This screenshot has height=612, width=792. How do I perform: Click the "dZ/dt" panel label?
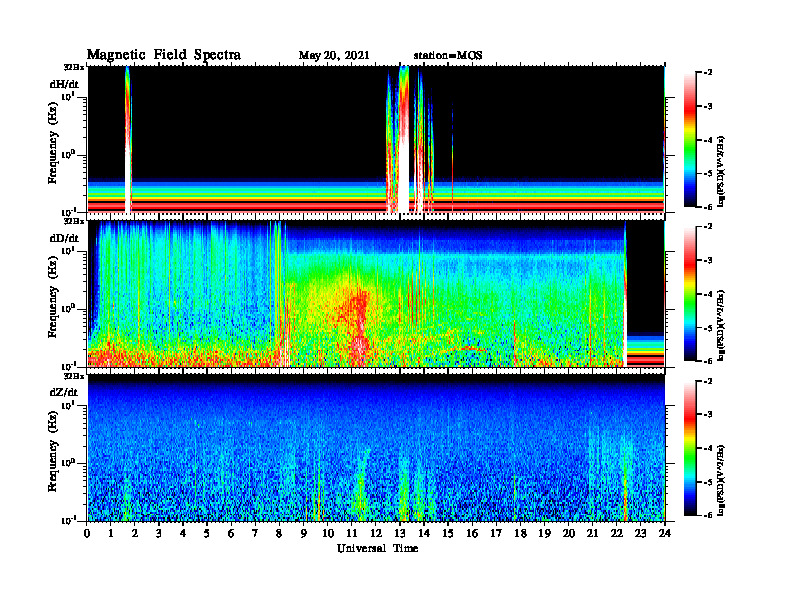coord(64,392)
